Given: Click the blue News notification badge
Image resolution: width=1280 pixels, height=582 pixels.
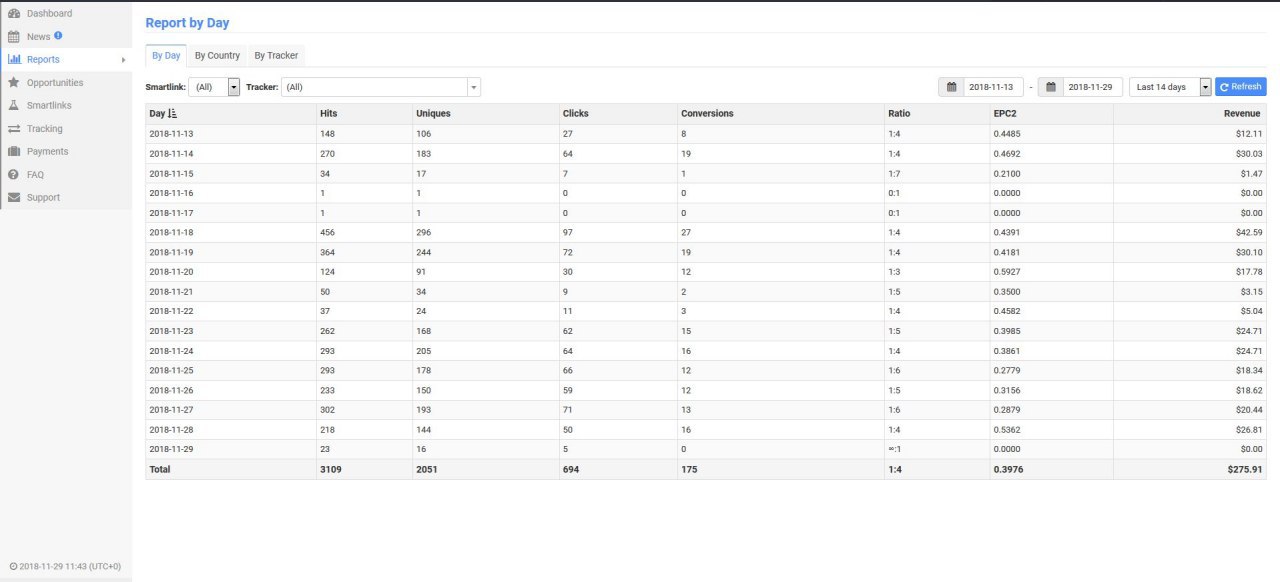Looking at the screenshot, I should [58, 35].
